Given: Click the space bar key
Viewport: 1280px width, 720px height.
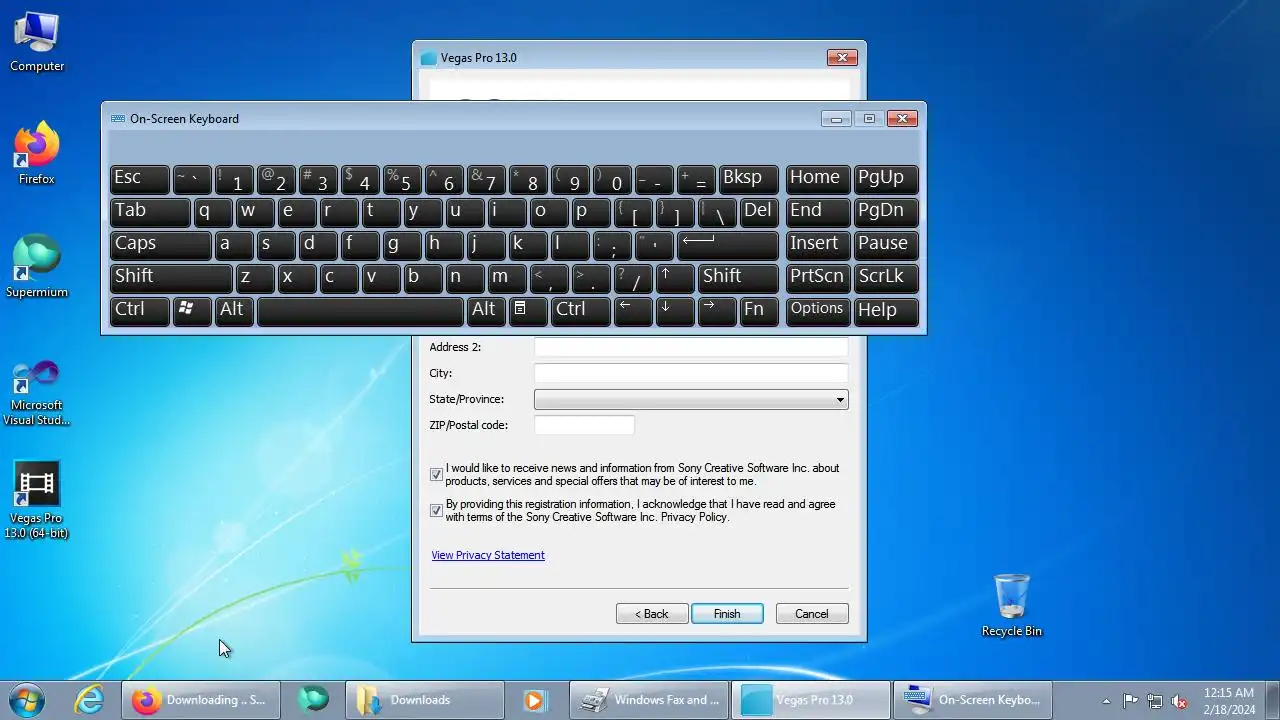Looking at the screenshot, I should click(360, 310).
